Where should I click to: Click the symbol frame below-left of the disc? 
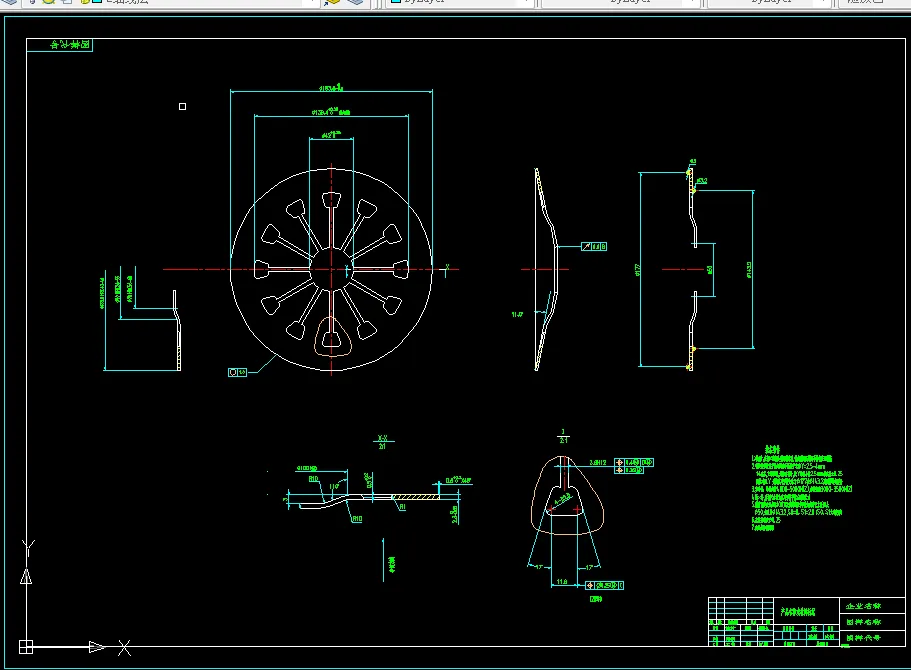[x=238, y=372]
